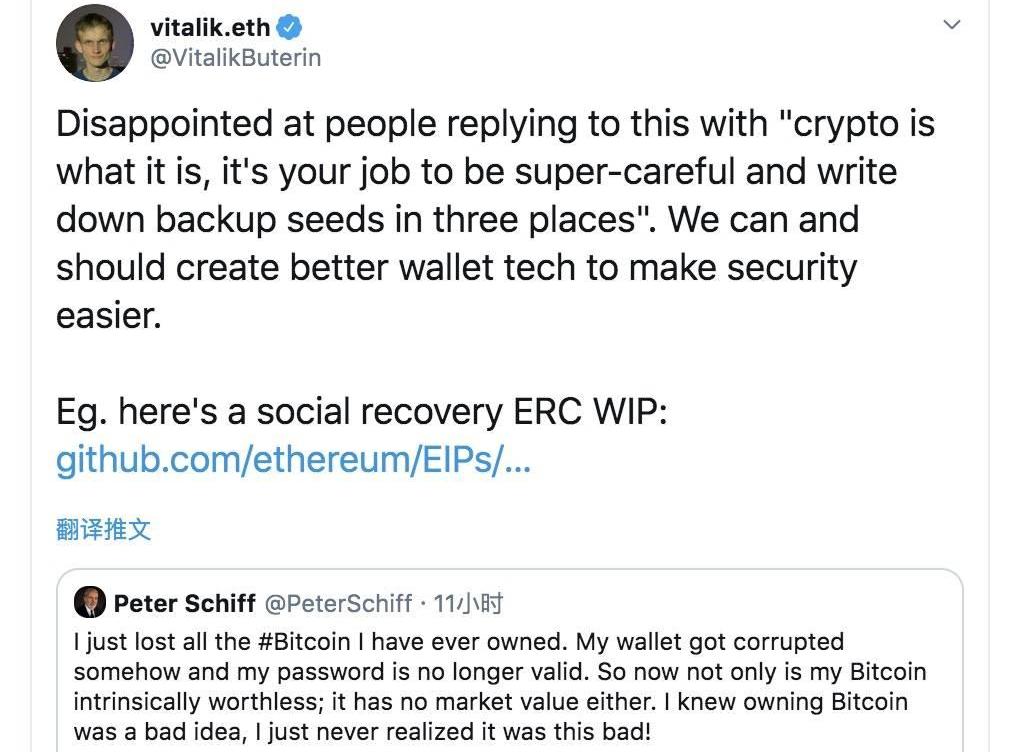
Task: Open vitalik.eth's profile avatar photo
Action: tap(95, 43)
